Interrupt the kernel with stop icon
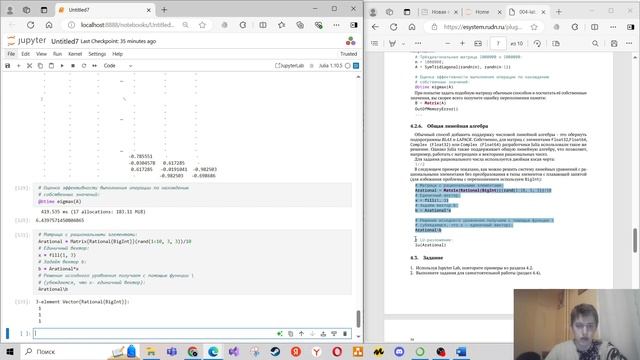Image resolution: width=640 pixels, height=360 pixels. pos(73,65)
